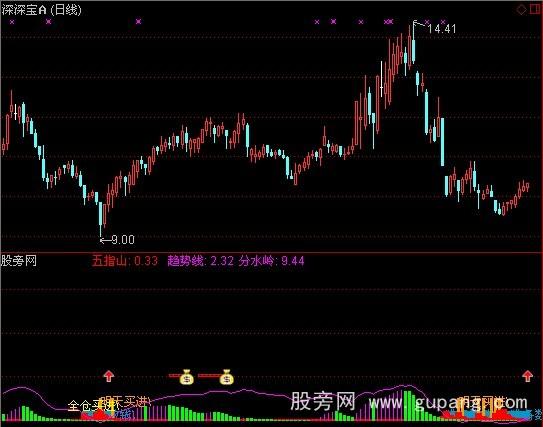Click the doubled purple X marker above the peak

(389, 22)
